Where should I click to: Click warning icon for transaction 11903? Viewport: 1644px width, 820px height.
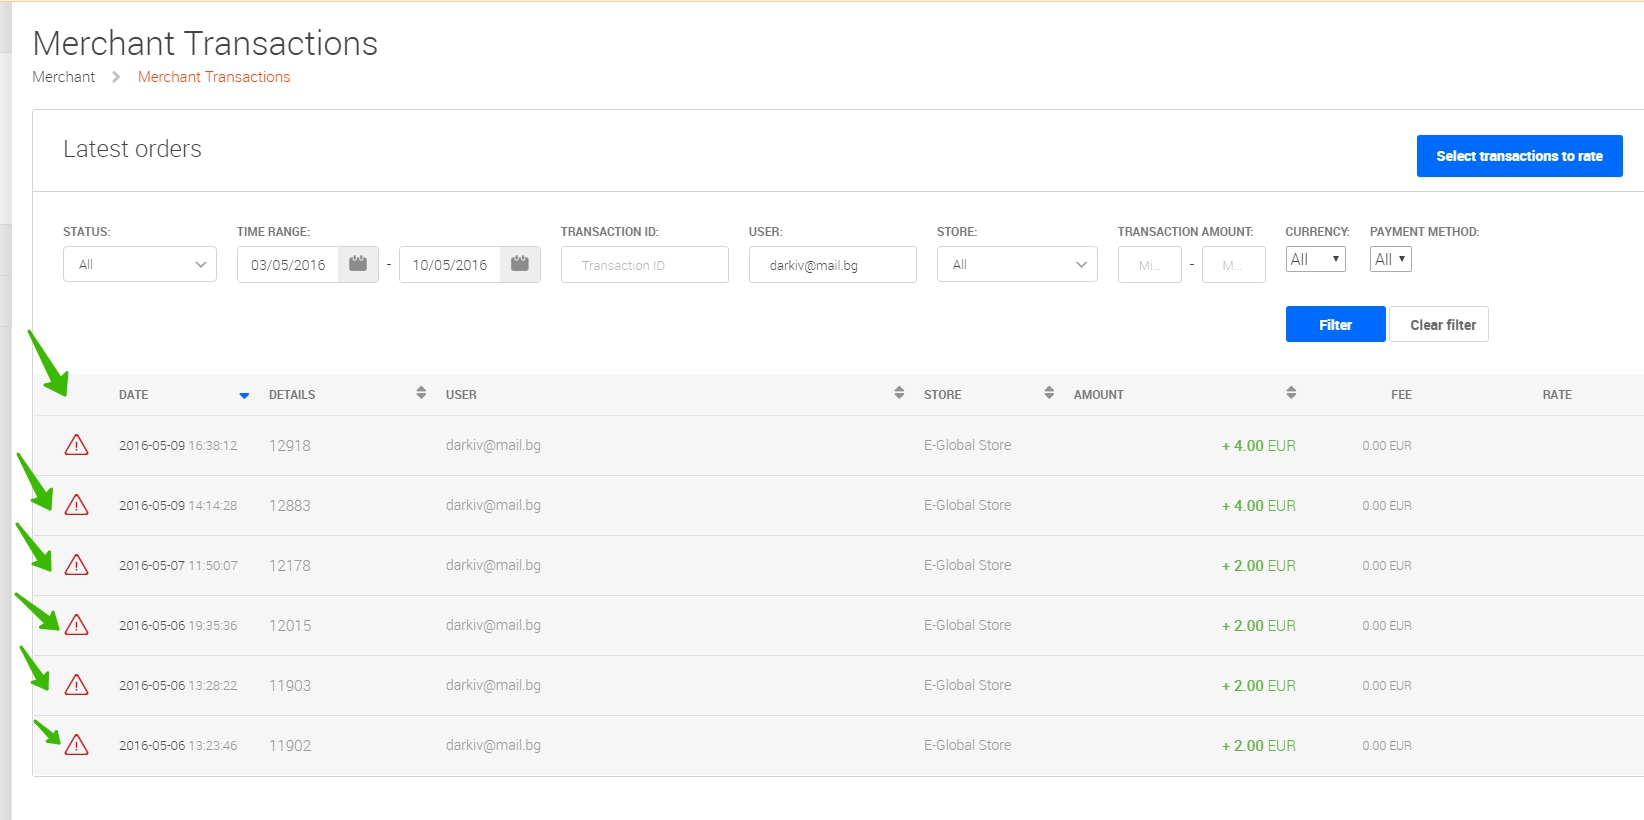tap(76, 685)
